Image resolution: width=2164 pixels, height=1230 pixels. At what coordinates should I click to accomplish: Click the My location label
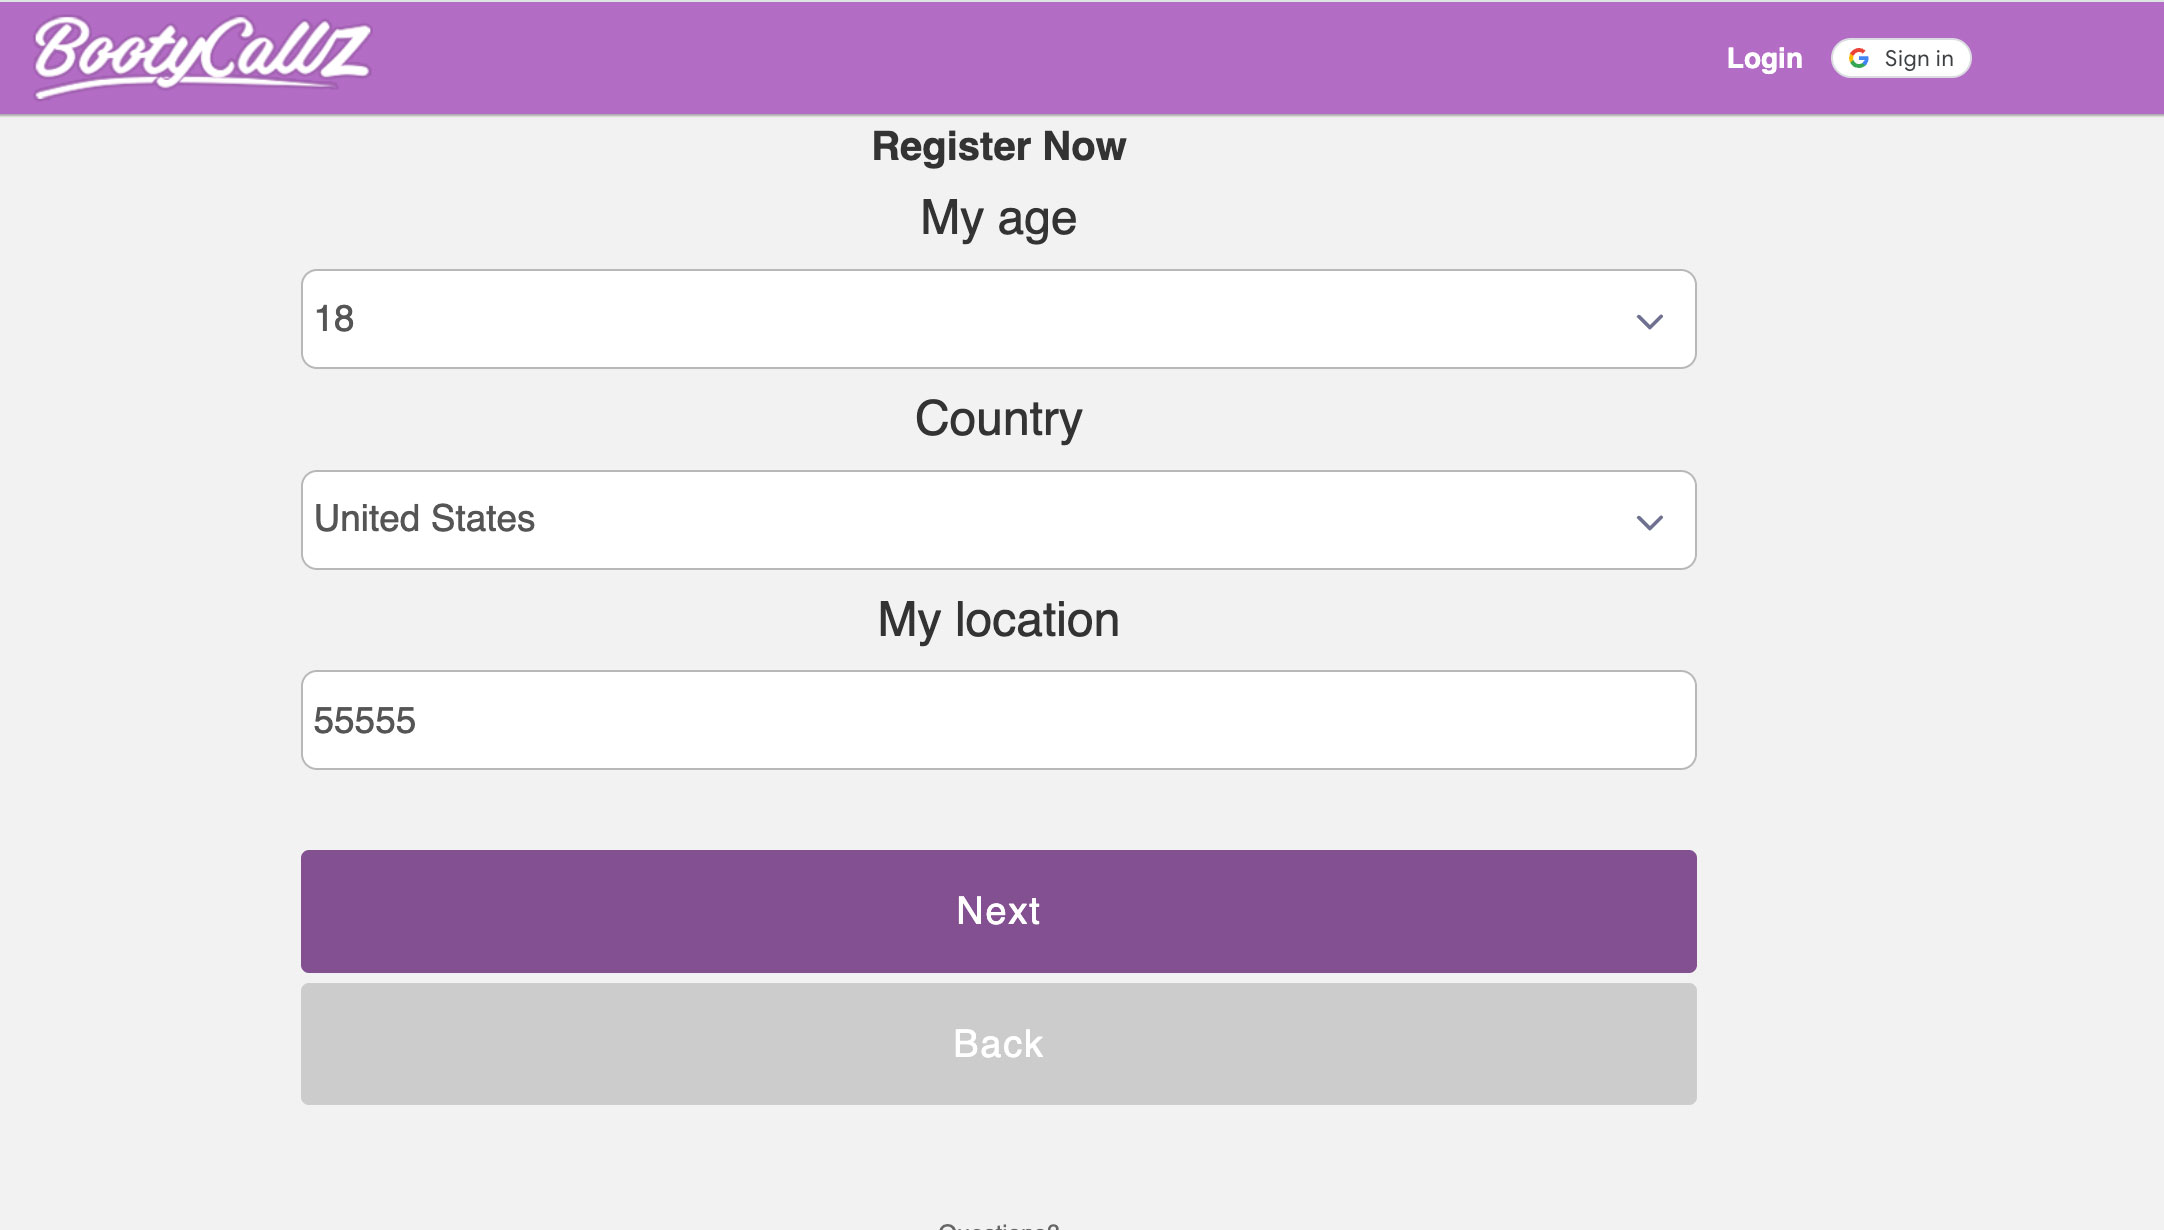click(x=998, y=619)
